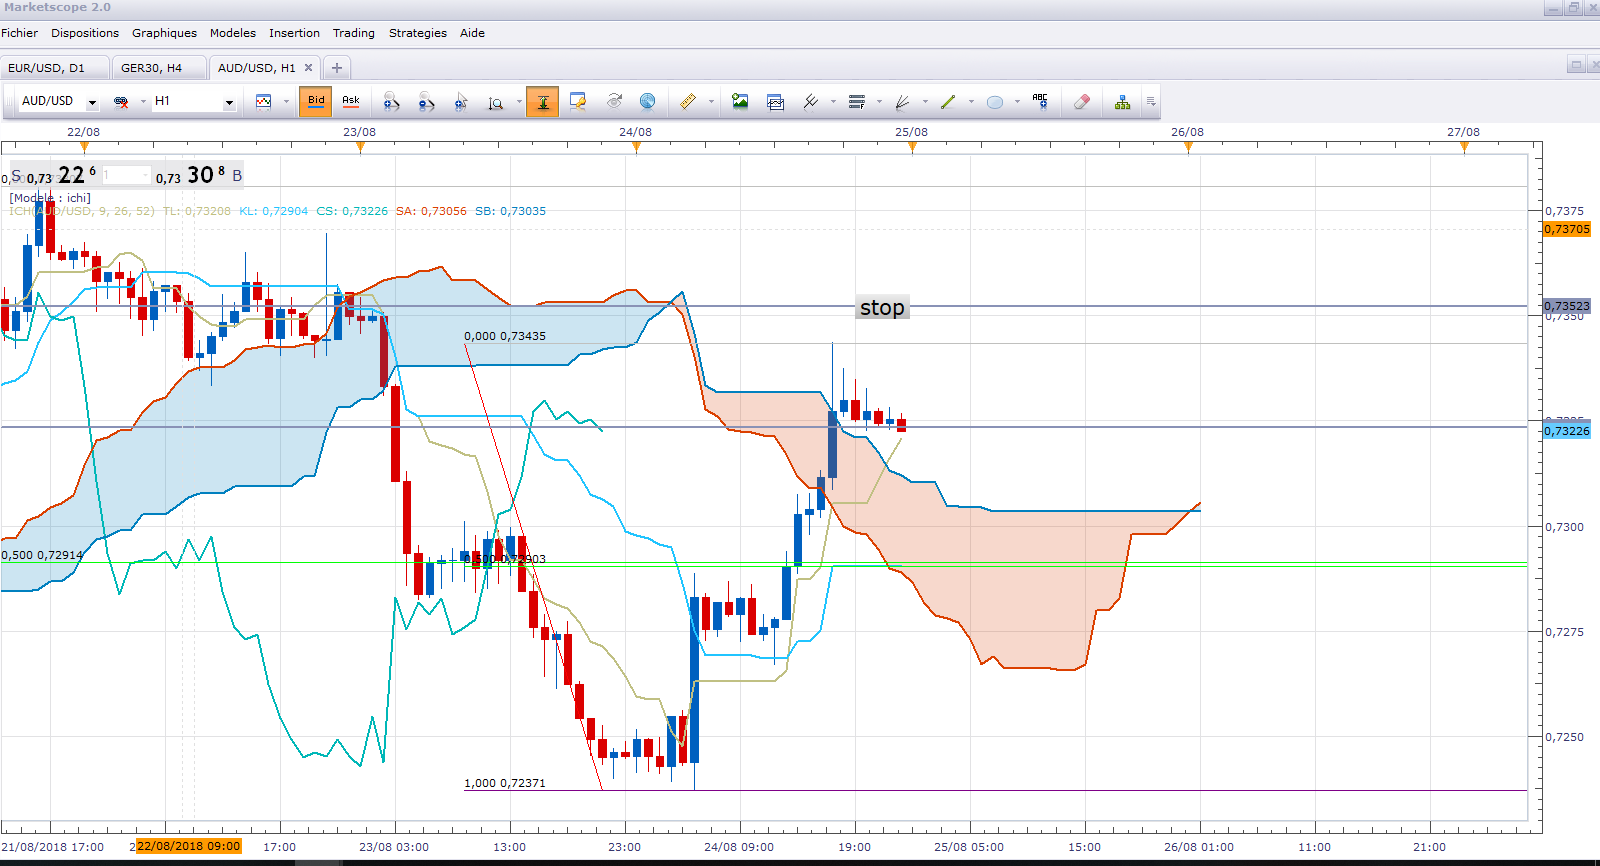Click the zoom in magnifier icon
Image resolution: width=1600 pixels, height=866 pixels.
[x=391, y=102]
